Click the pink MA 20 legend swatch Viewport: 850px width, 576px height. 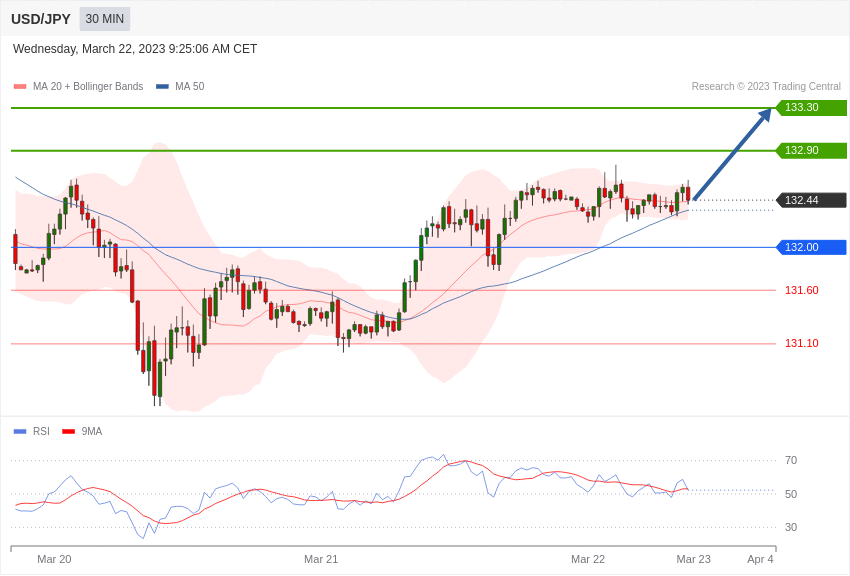click(20, 87)
